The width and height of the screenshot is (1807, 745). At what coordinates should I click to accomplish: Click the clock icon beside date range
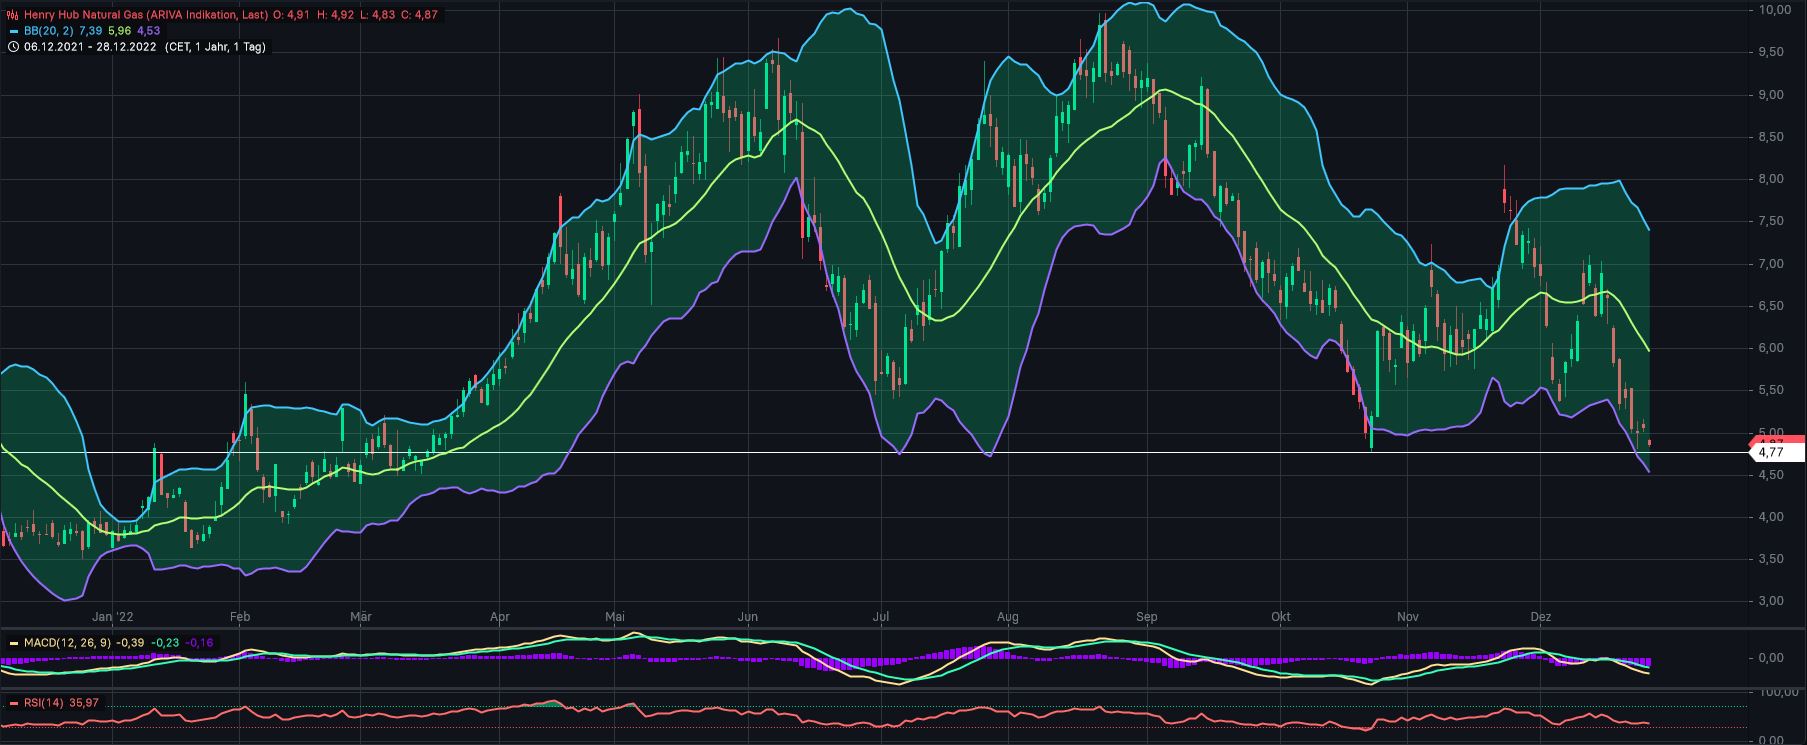tap(13, 47)
